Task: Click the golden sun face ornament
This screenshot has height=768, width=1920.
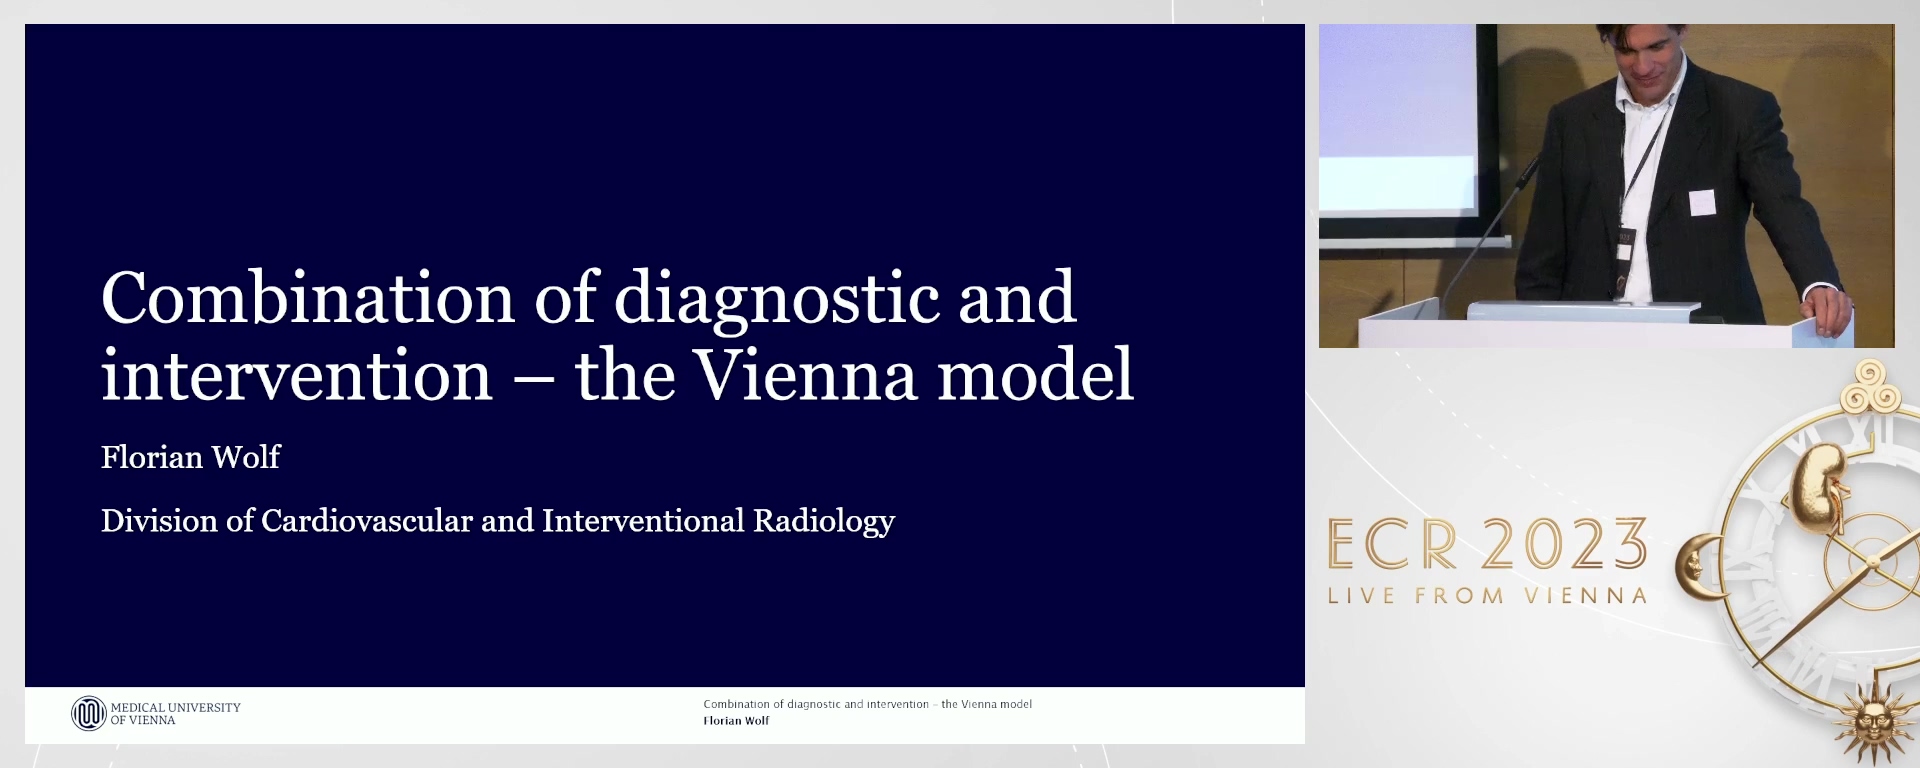Action: coord(1872,723)
